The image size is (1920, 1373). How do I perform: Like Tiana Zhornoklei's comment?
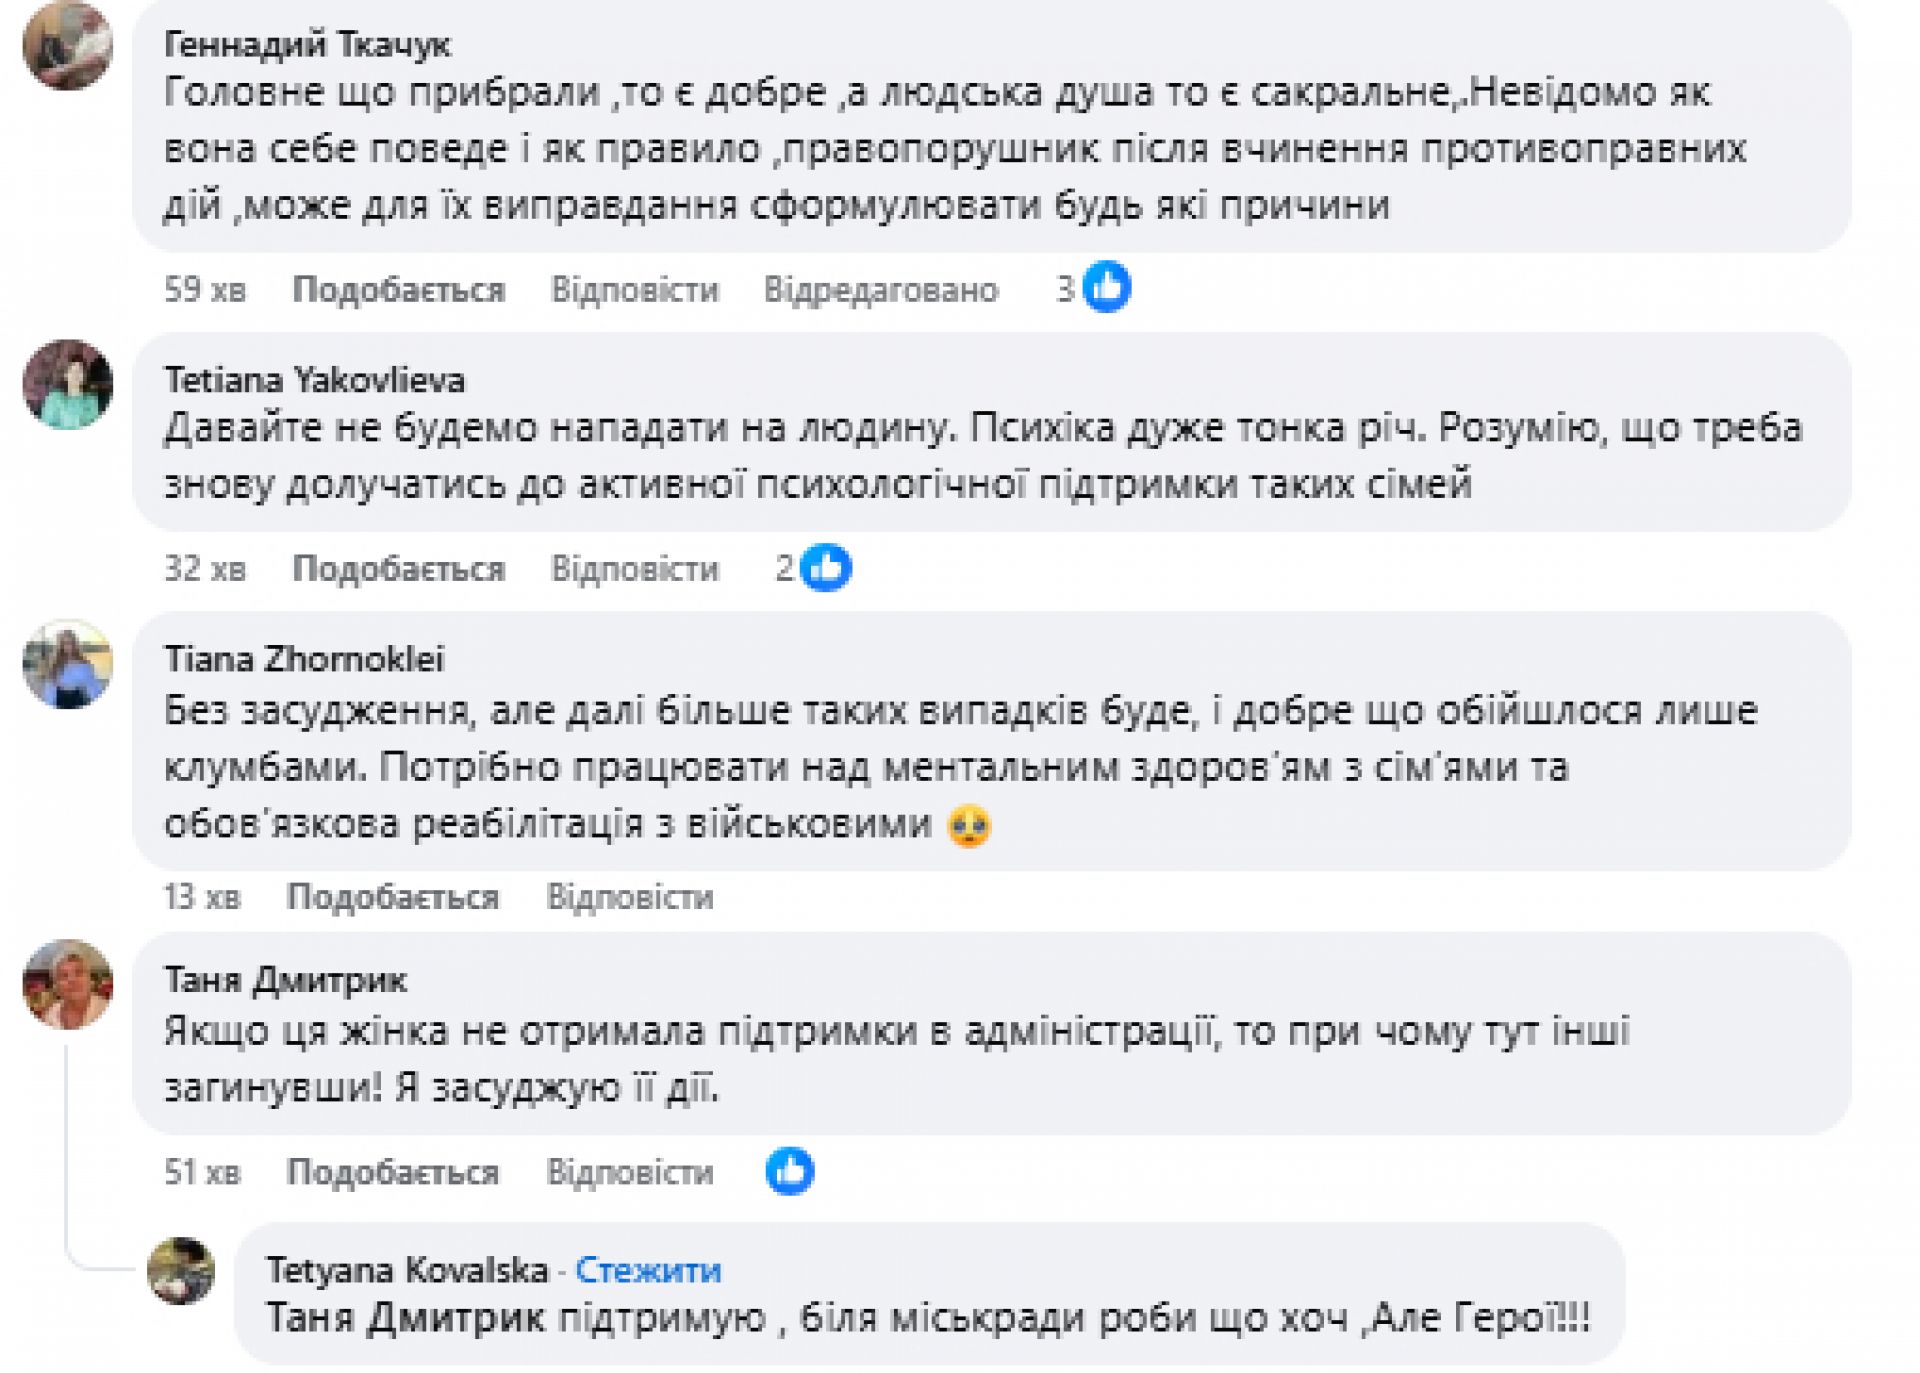[393, 897]
